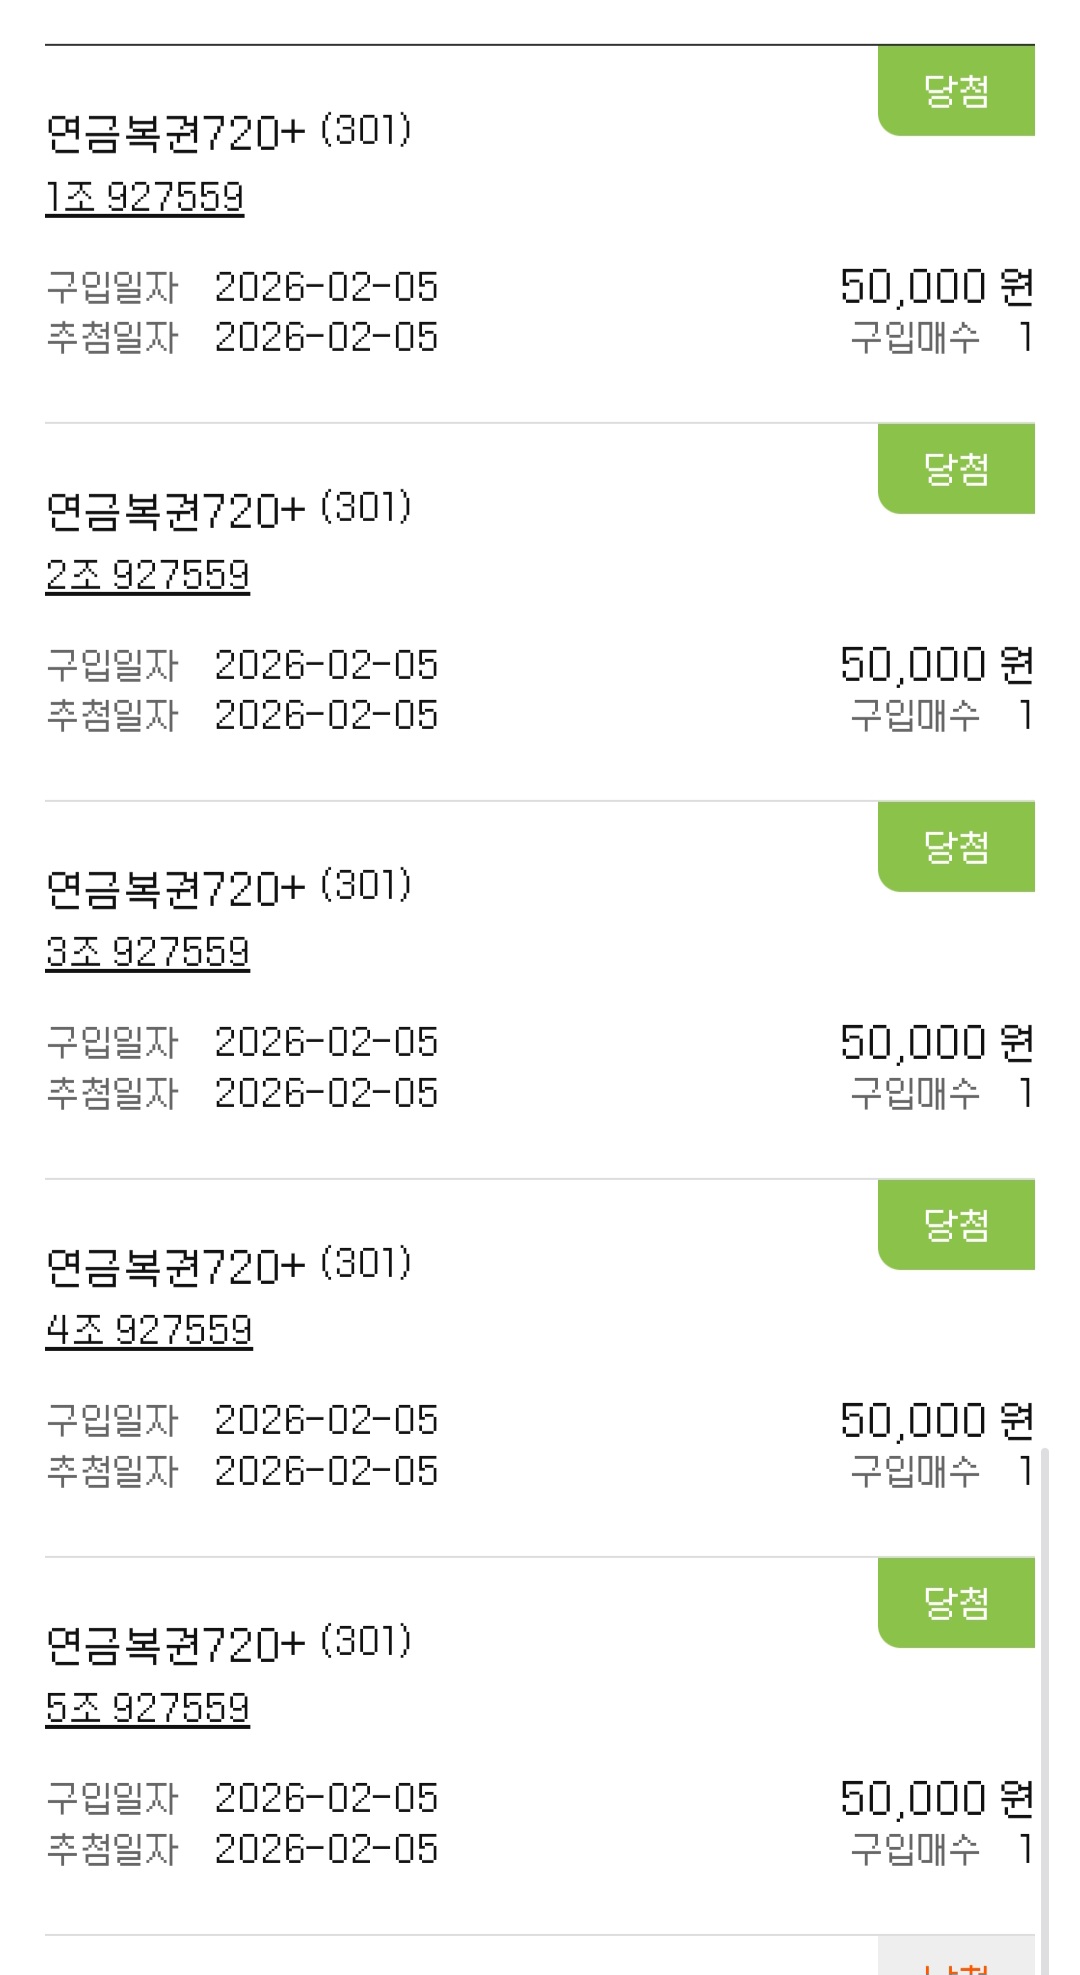Click the 당첨 badge of the 2조 ticket
This screenshot has height=1975, width=1080.
(956, 469)
